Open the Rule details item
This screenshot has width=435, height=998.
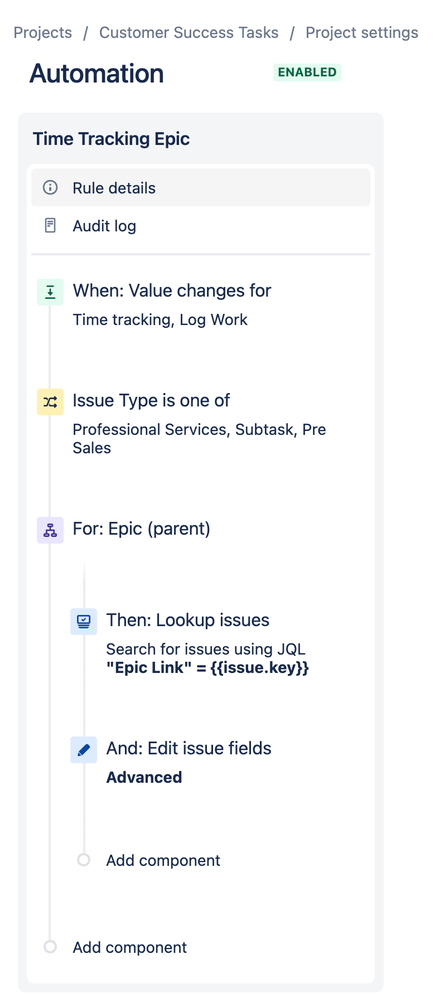201,188
